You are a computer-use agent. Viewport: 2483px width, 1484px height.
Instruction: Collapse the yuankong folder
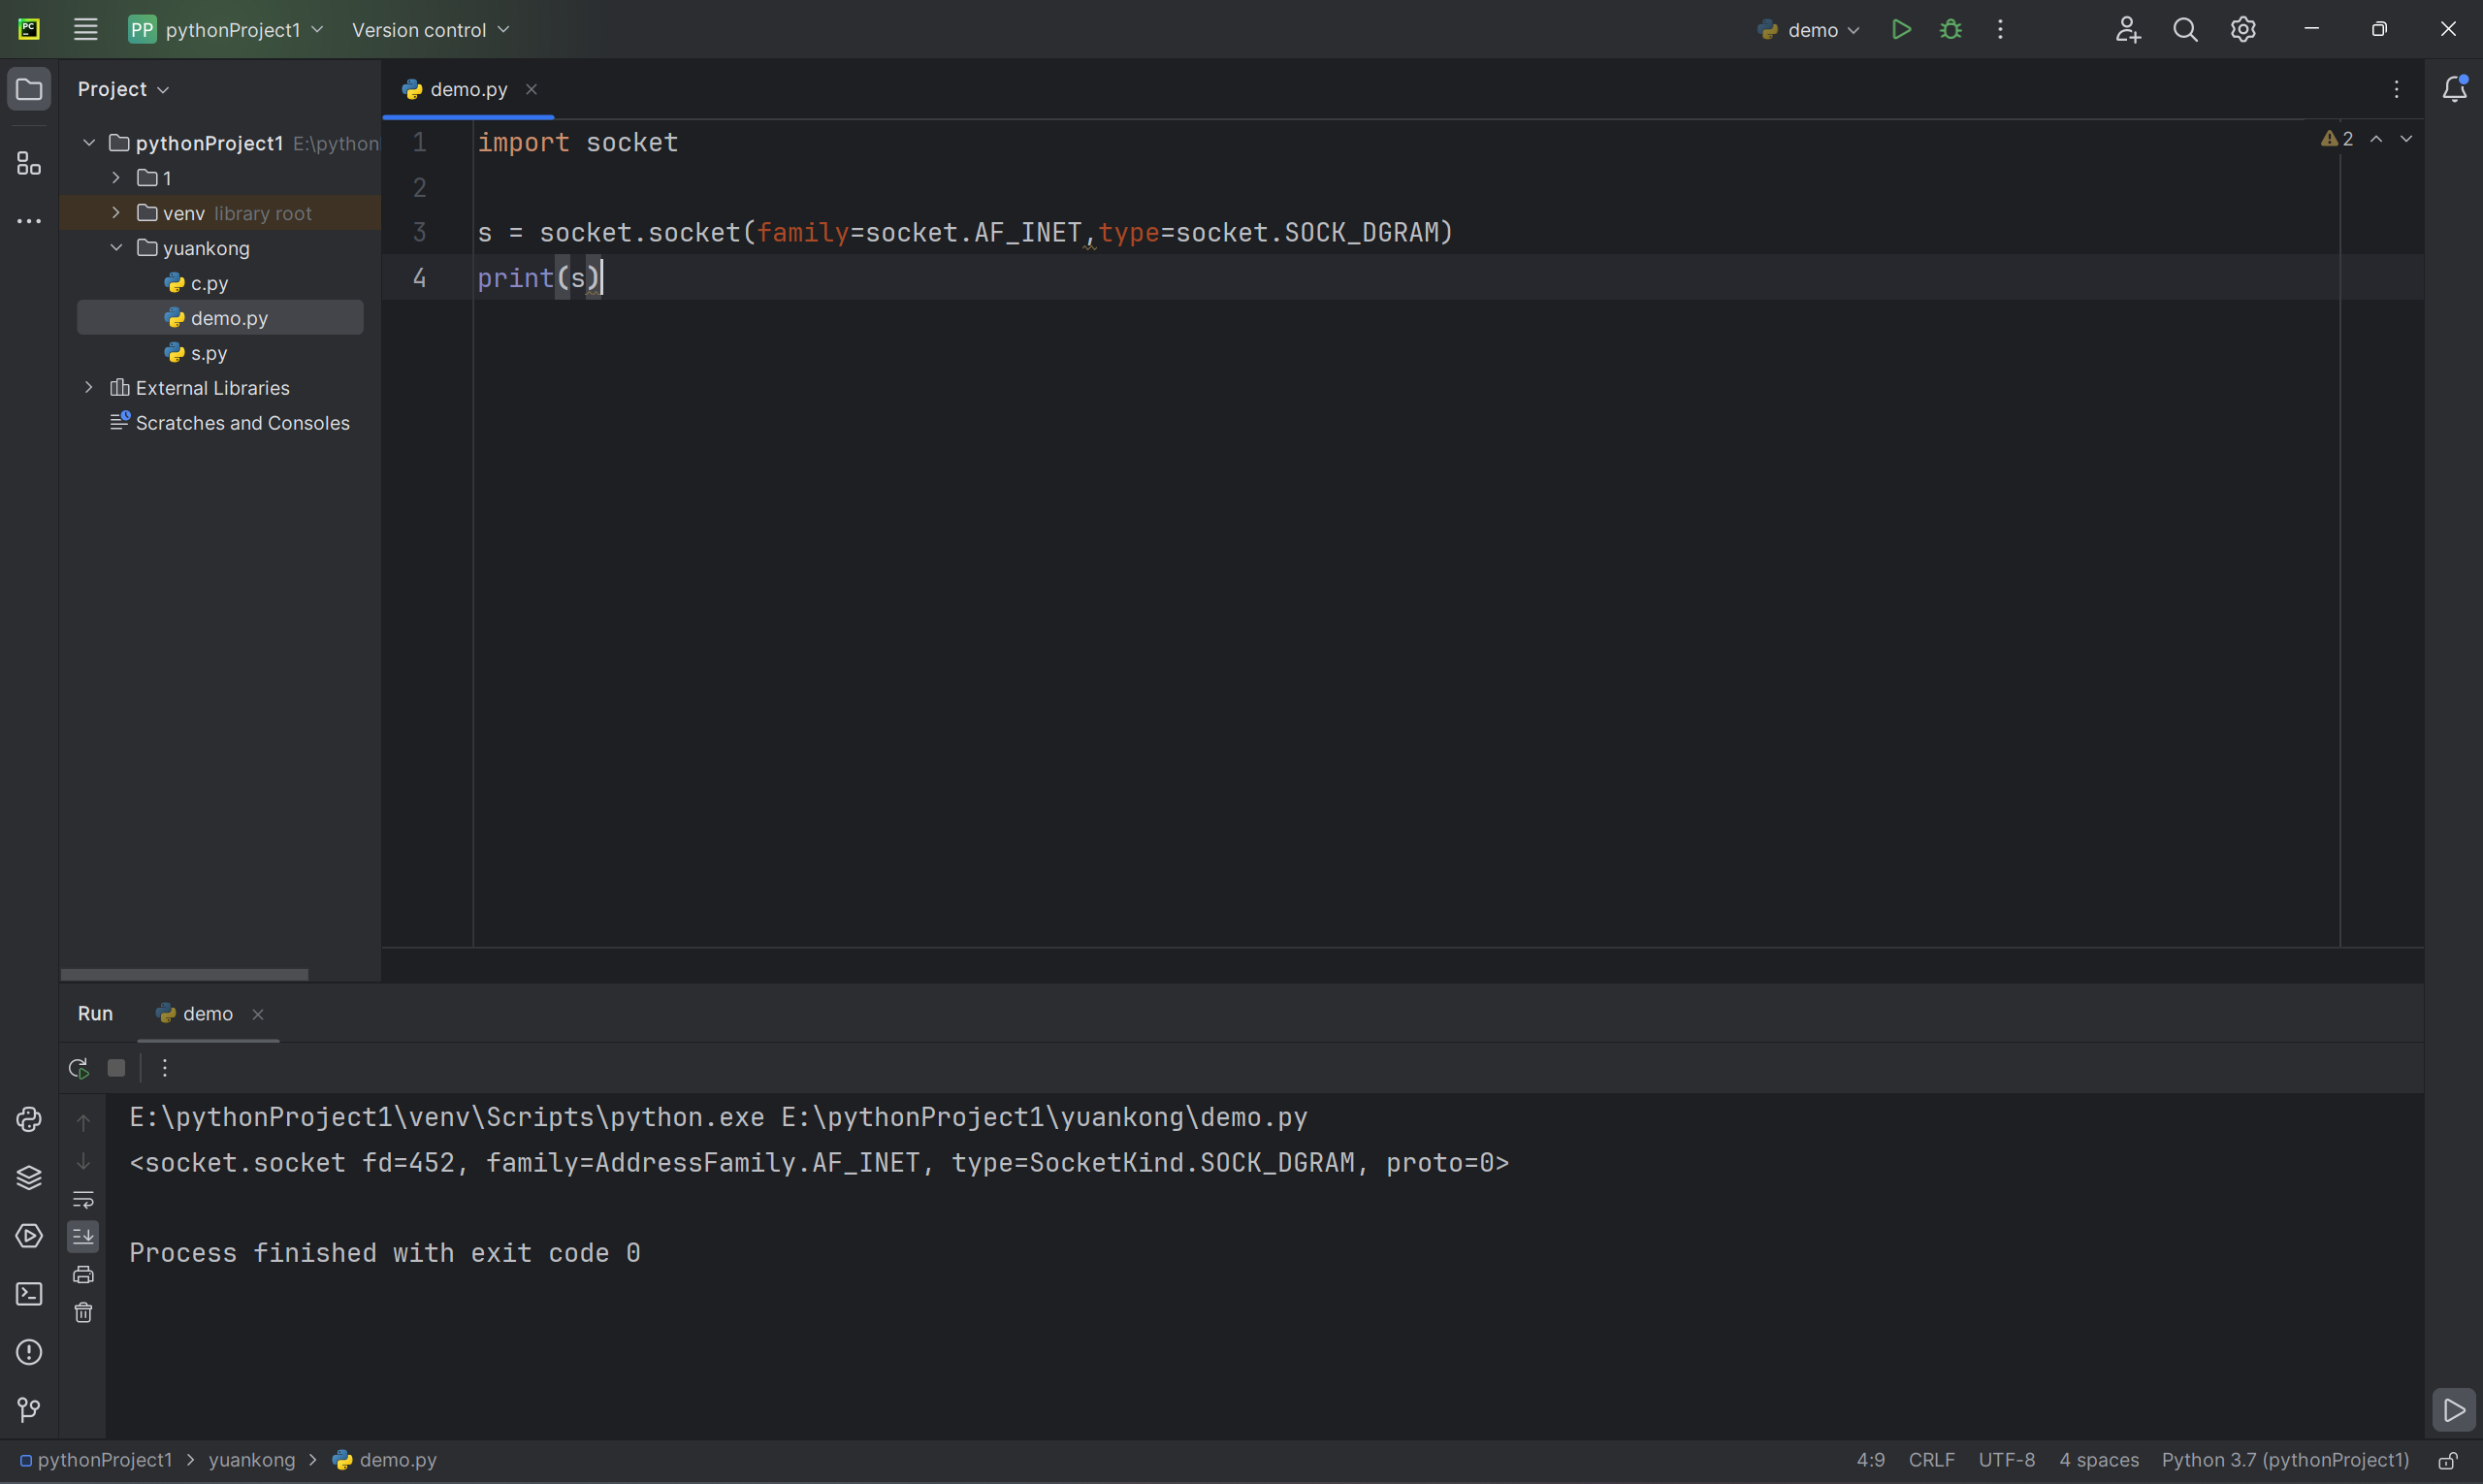[x=116, y=247]
